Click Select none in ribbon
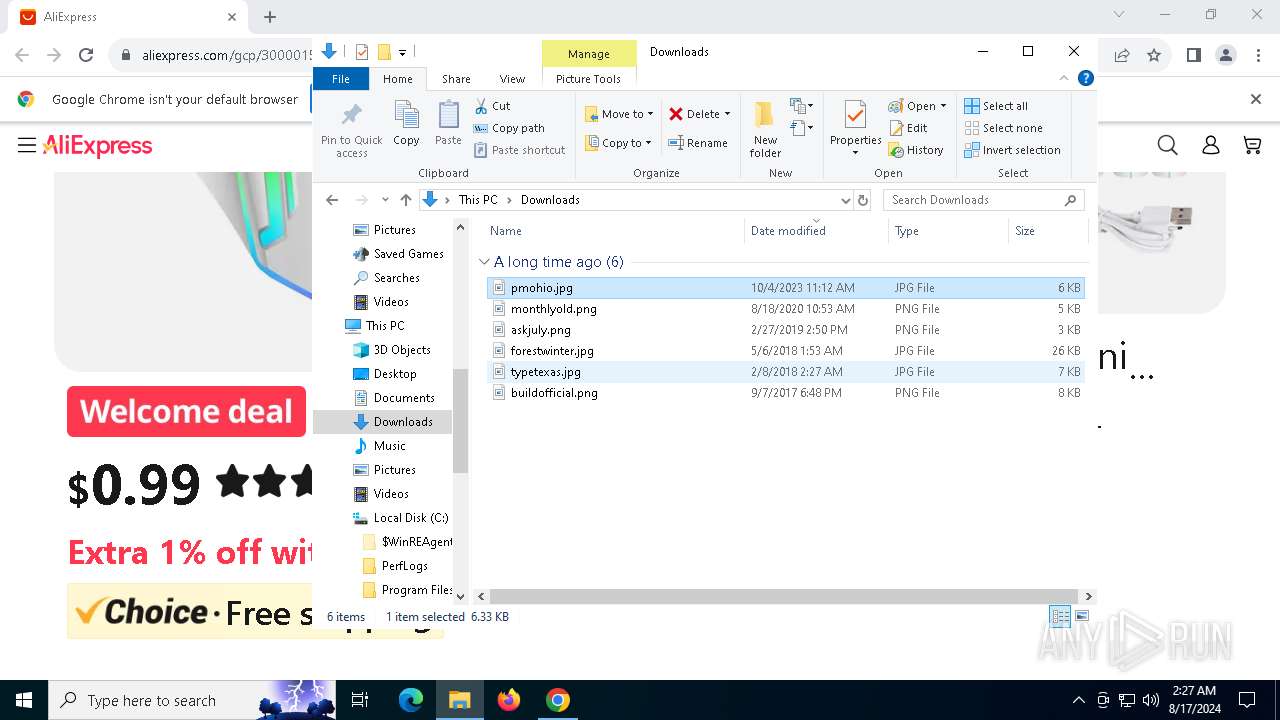1280x720 pixels. pos(1003,128)
